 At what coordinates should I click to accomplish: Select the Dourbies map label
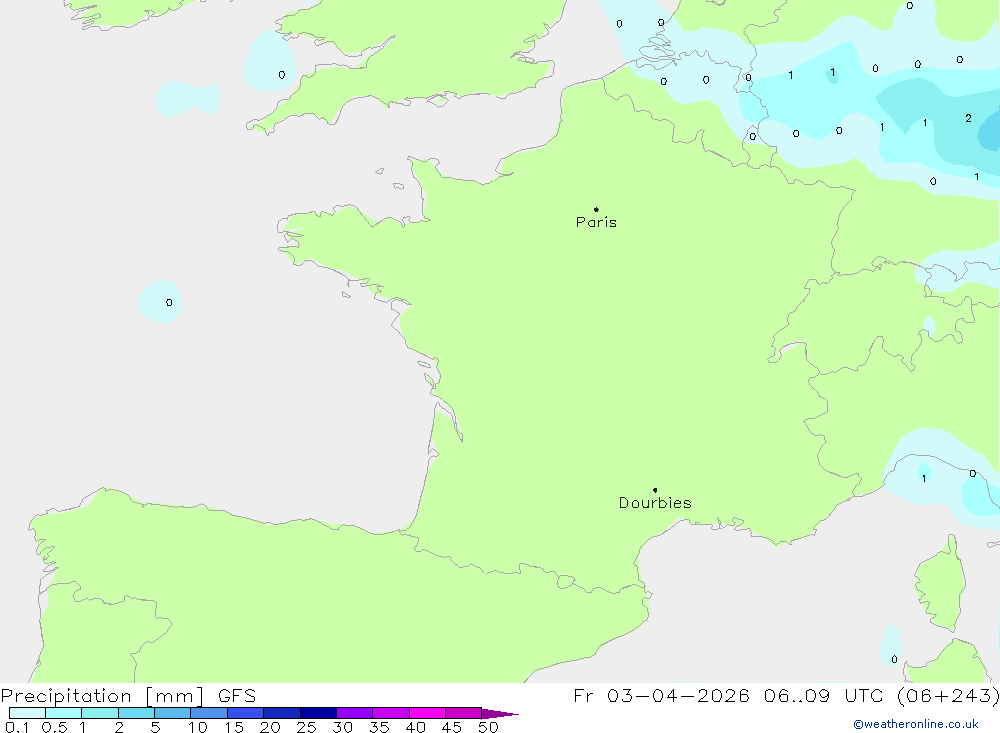click(655, 503)
